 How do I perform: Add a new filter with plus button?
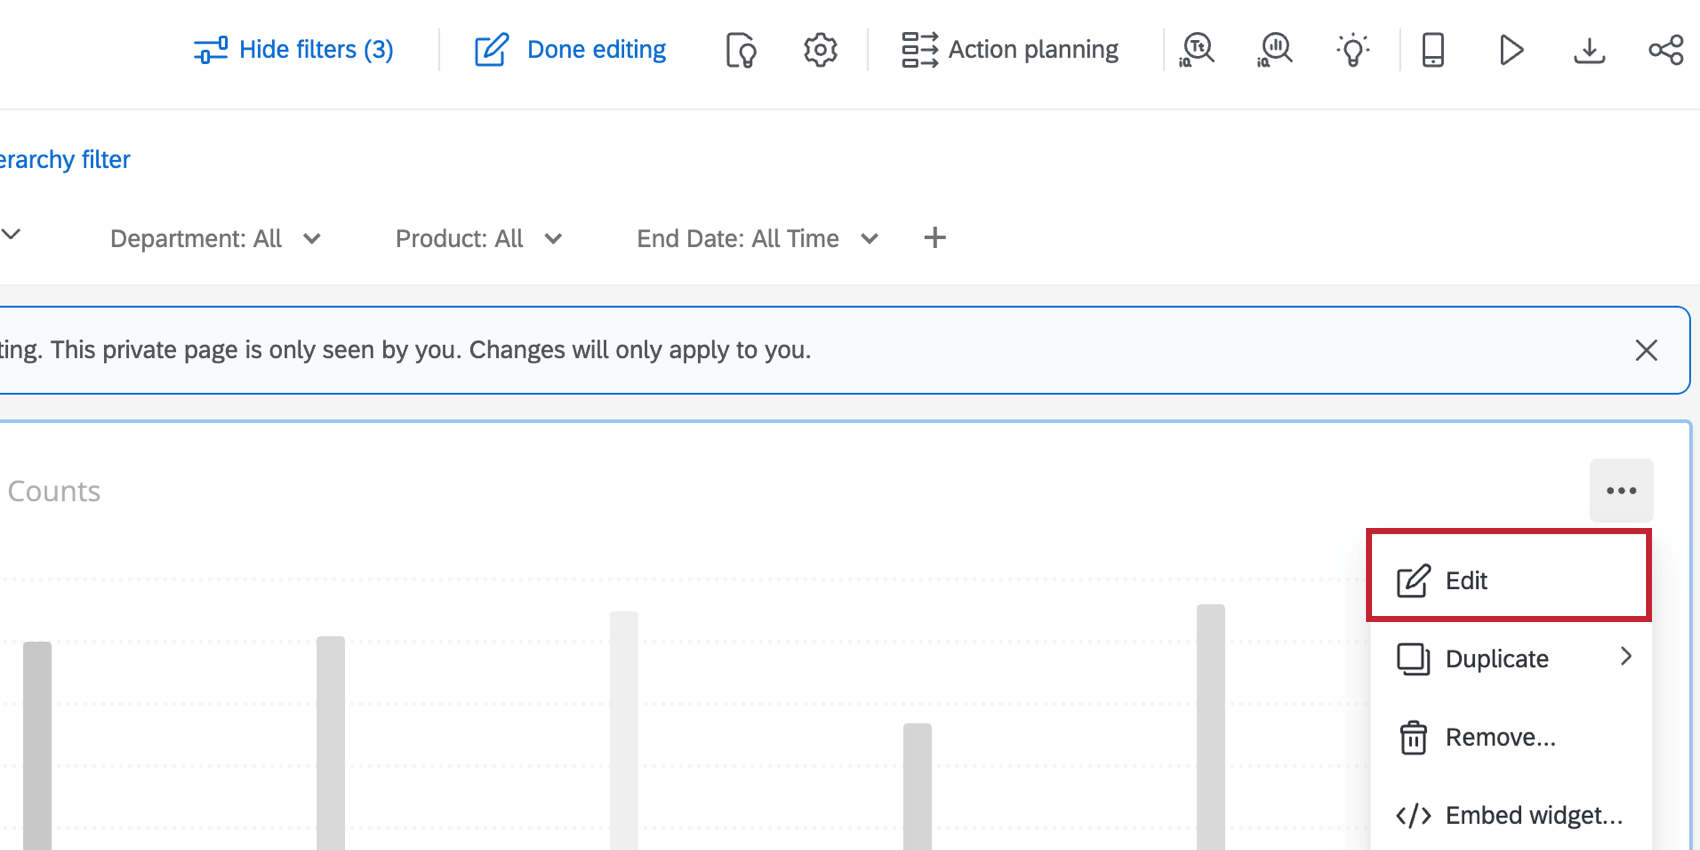[x=935, y=238]
